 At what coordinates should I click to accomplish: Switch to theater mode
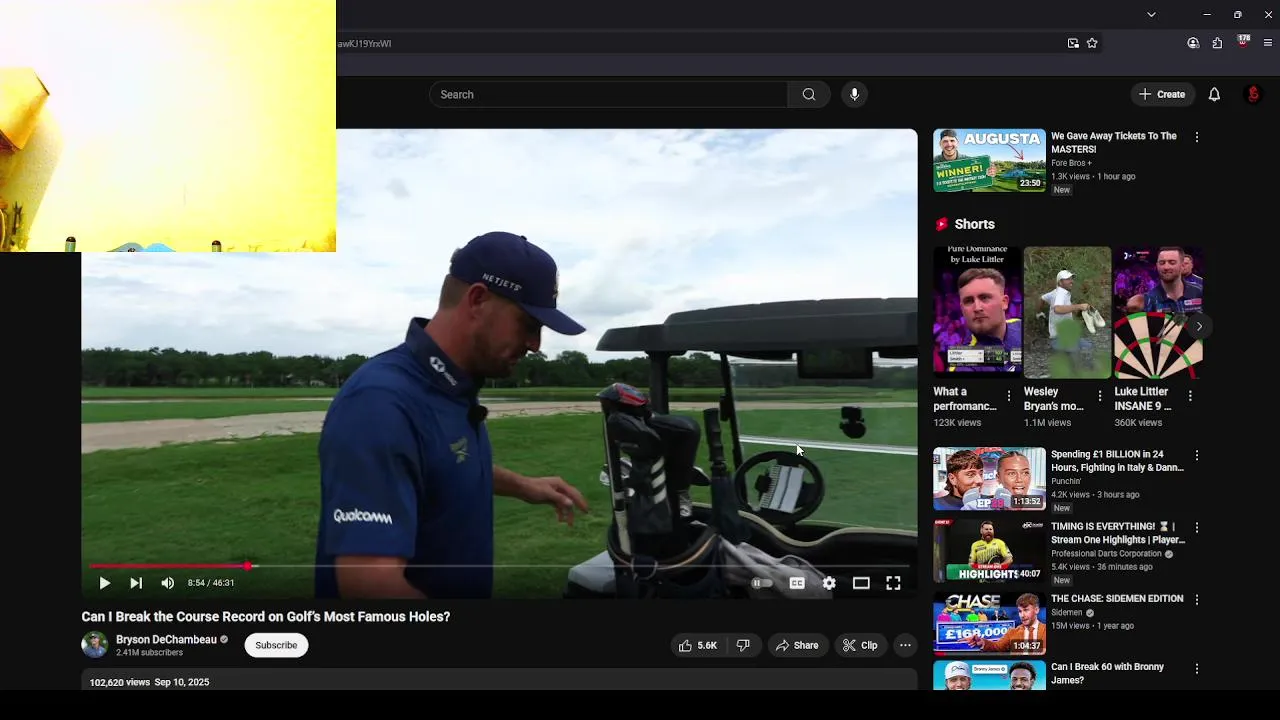(x=861, y=583)
